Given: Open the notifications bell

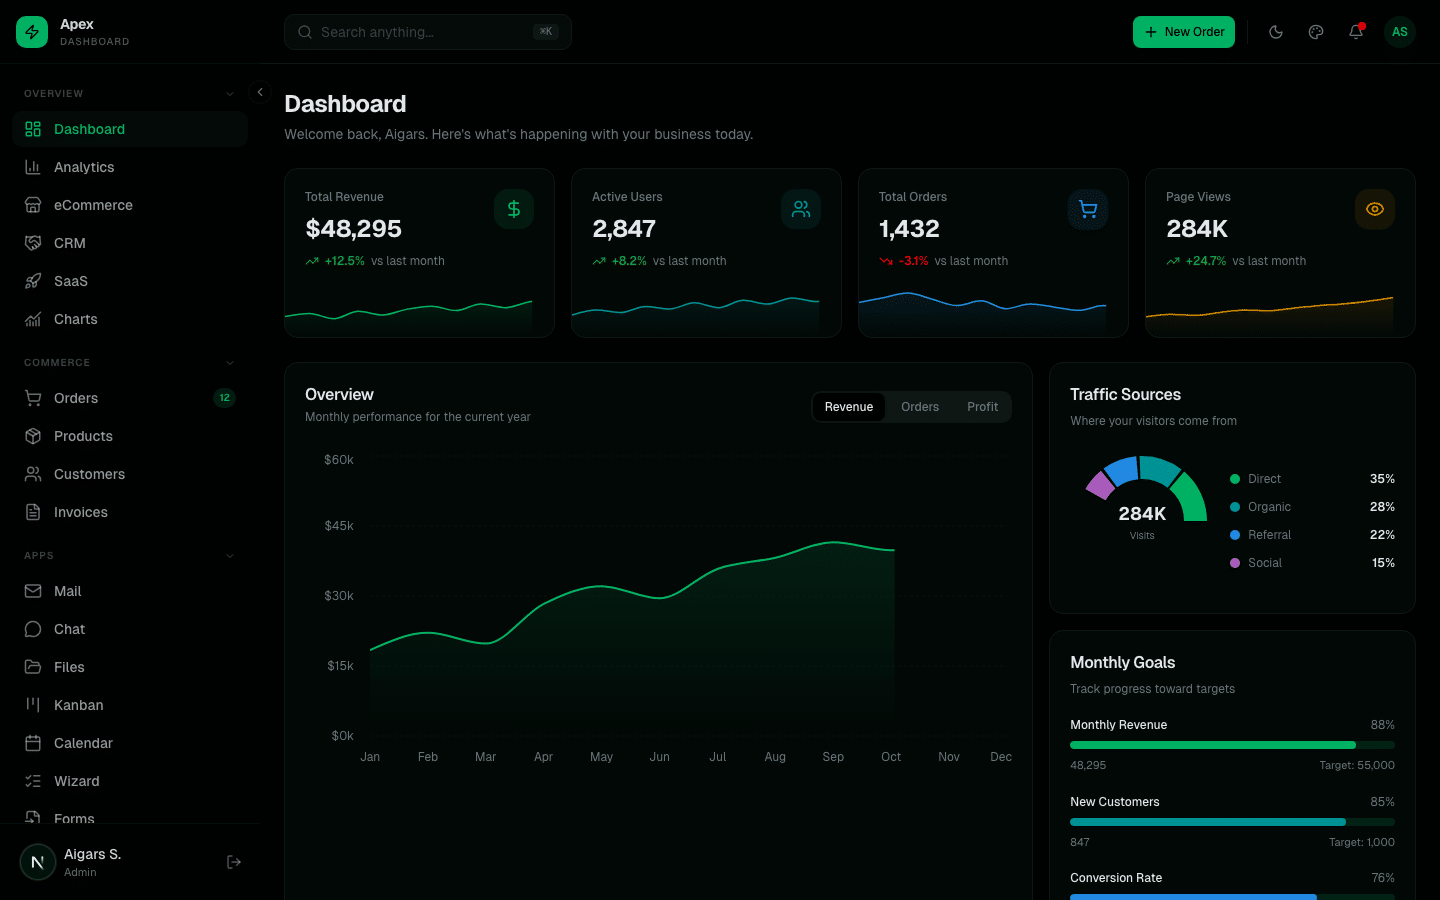Looking at the screenshot, I should 1356,31.
